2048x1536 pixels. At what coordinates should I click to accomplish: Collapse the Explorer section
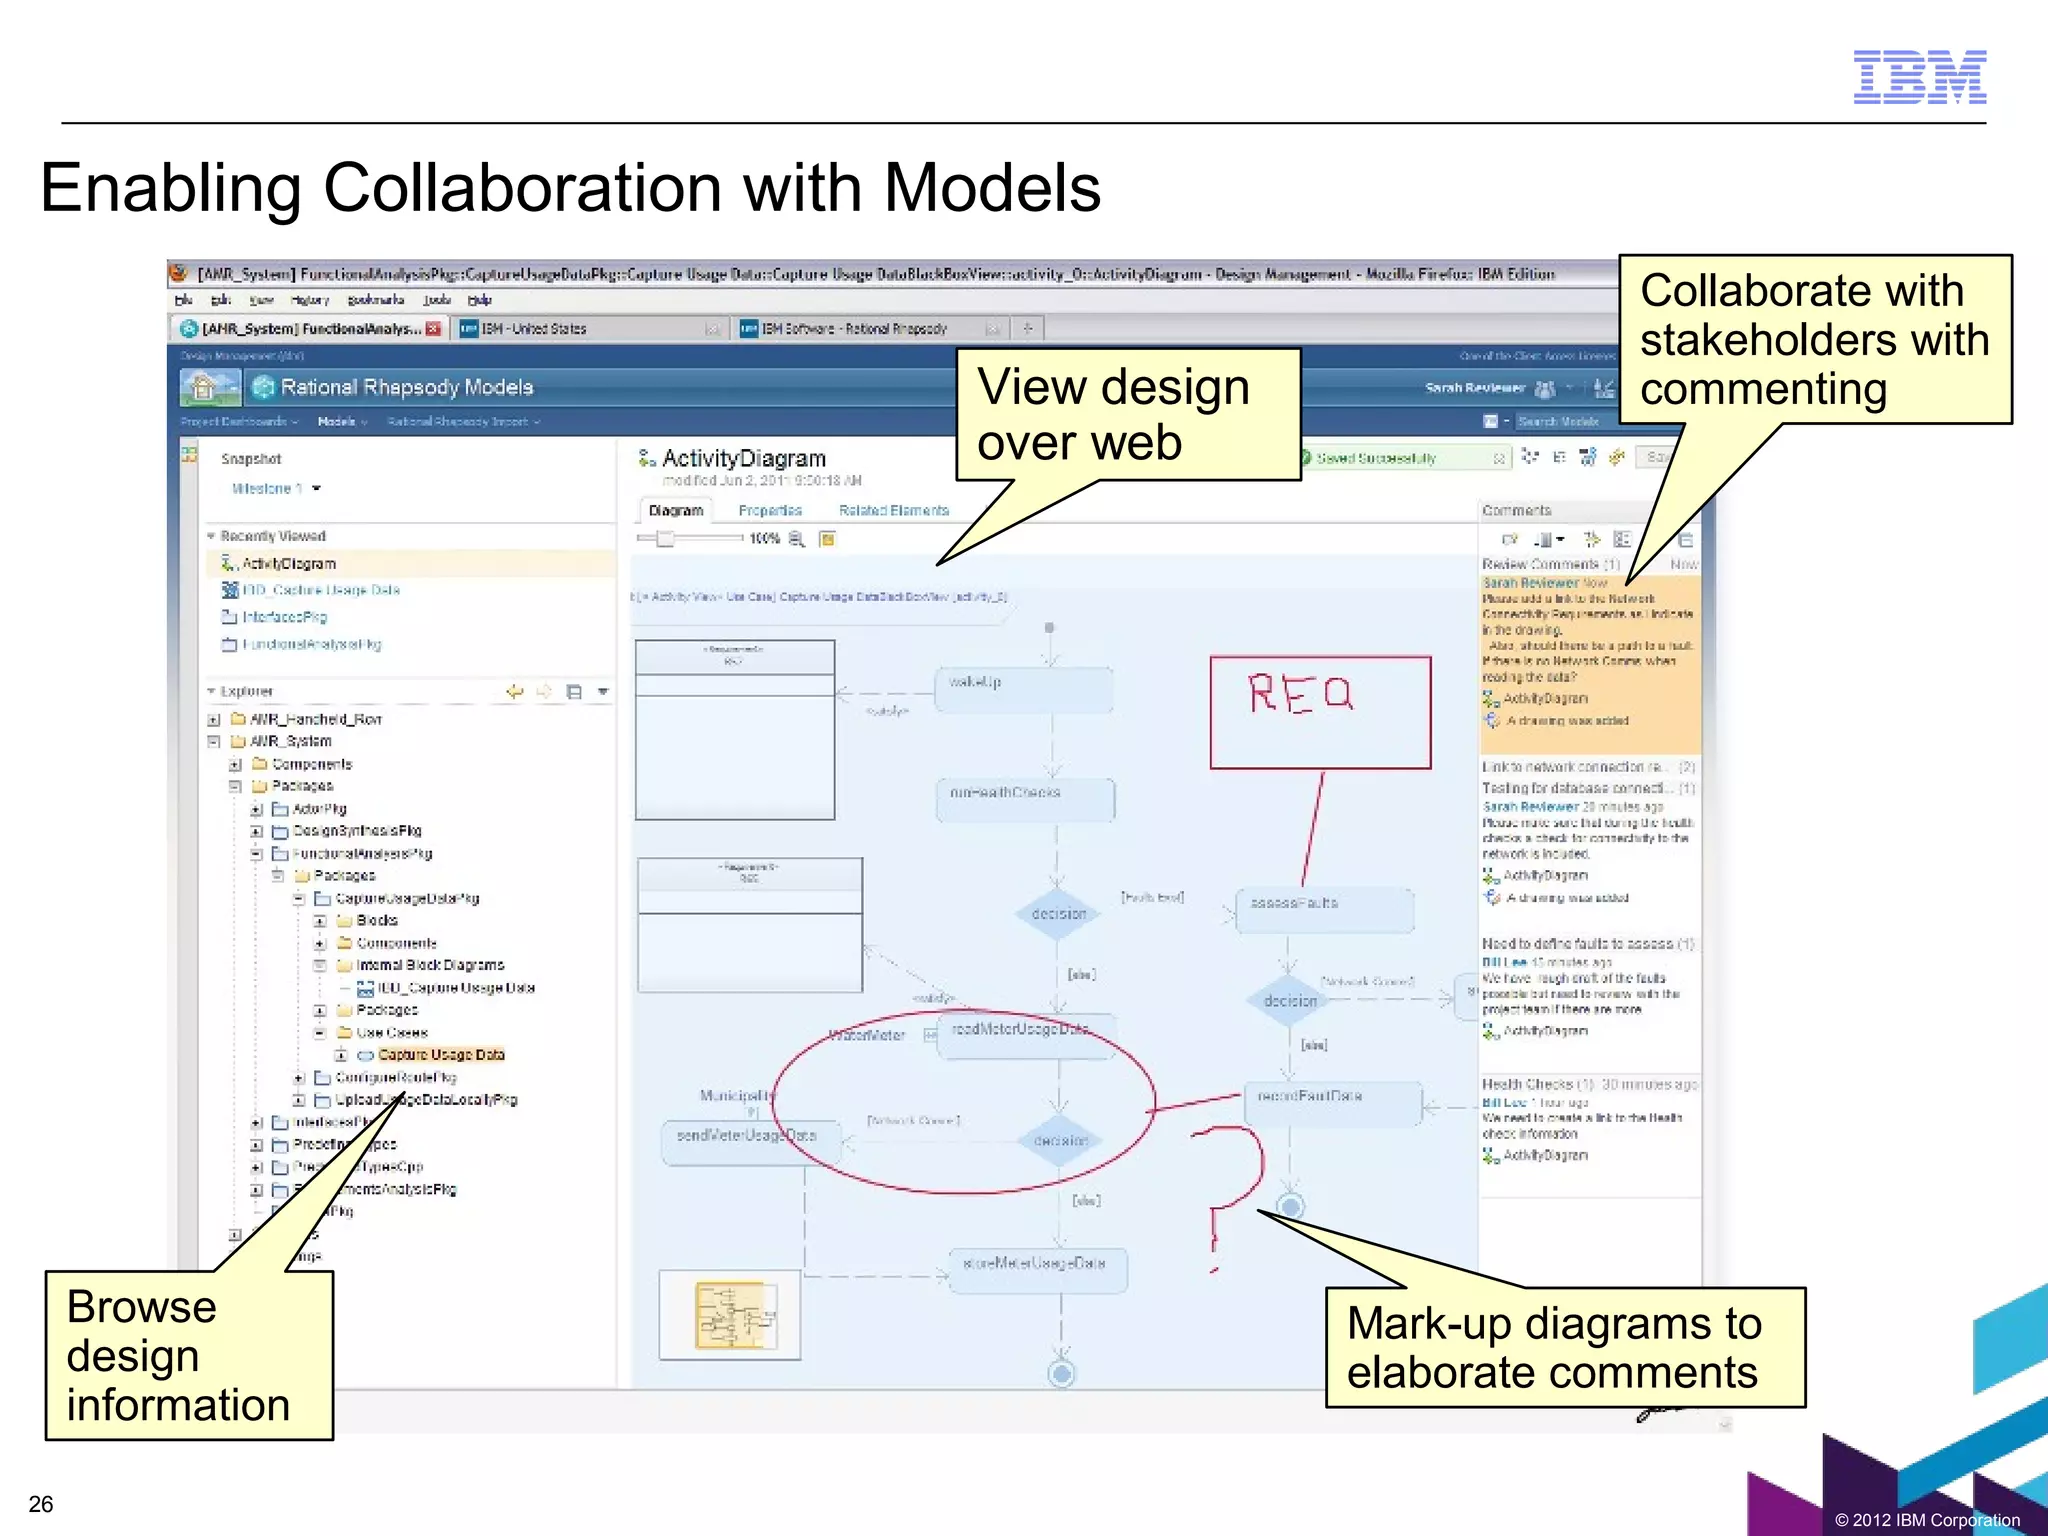click(211, 691)
